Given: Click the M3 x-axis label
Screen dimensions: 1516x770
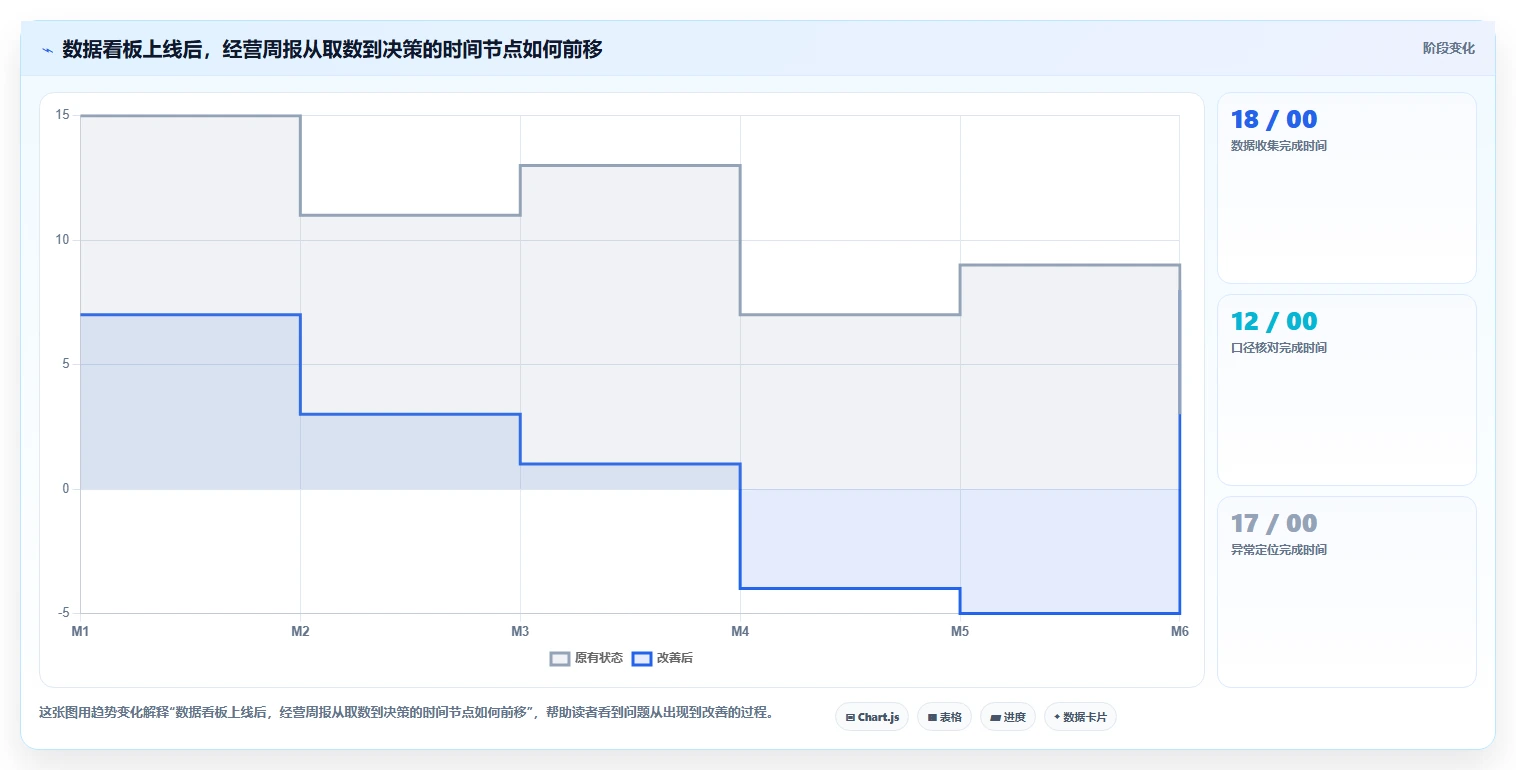Looking at the screenshot, I should [520, 631].
